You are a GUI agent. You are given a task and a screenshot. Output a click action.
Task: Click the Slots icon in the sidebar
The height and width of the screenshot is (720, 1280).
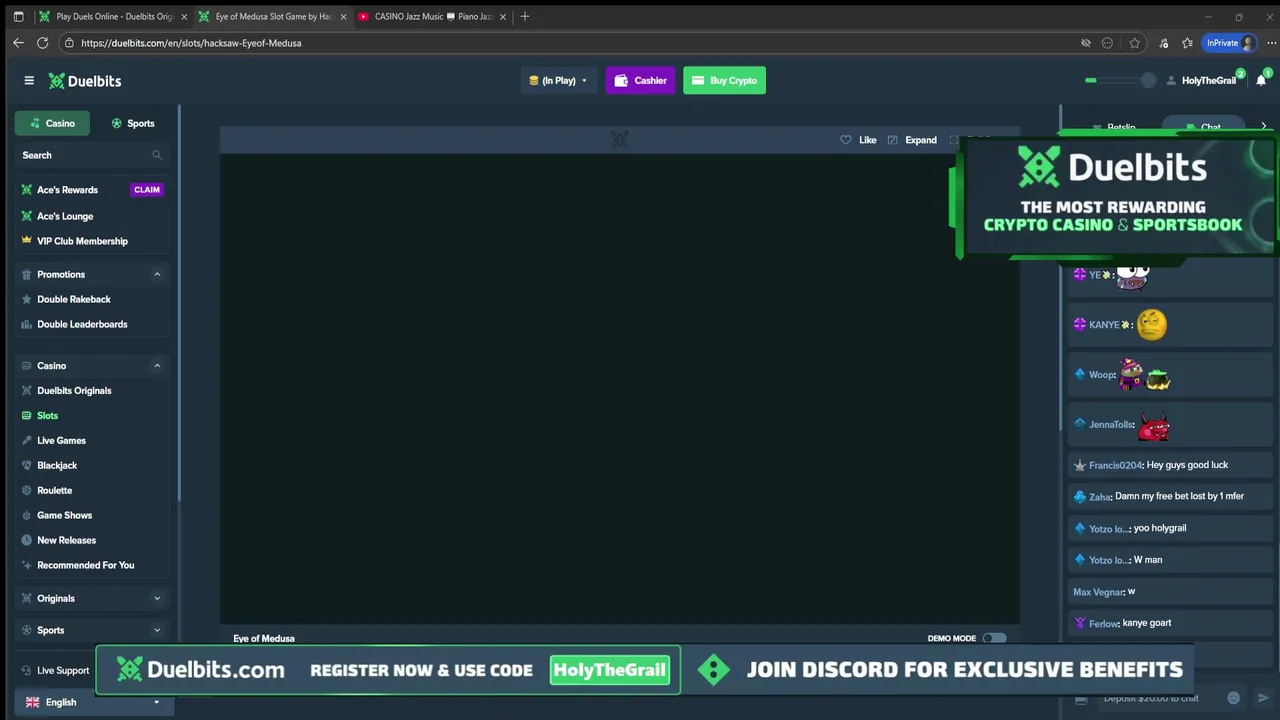coord(27,416)
